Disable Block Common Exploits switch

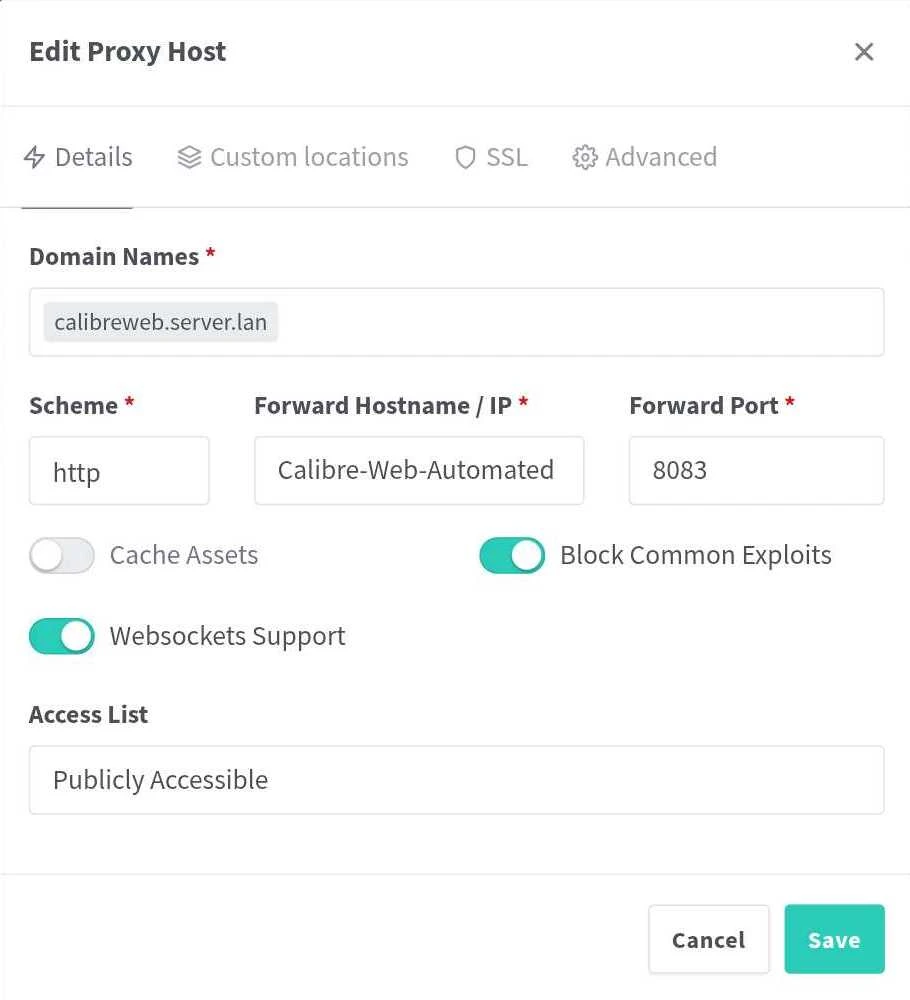pyautogui.click(x=512, y=555)
